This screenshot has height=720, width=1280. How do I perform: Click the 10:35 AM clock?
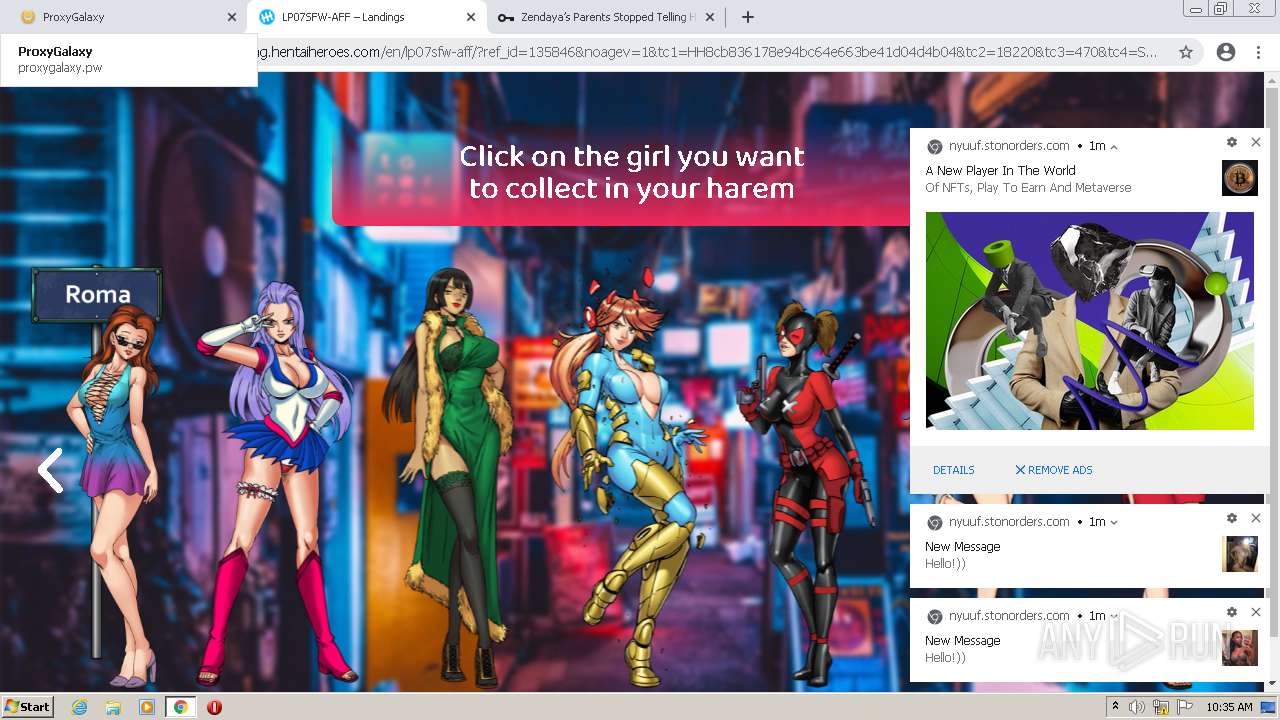(x=1229, y=707)
